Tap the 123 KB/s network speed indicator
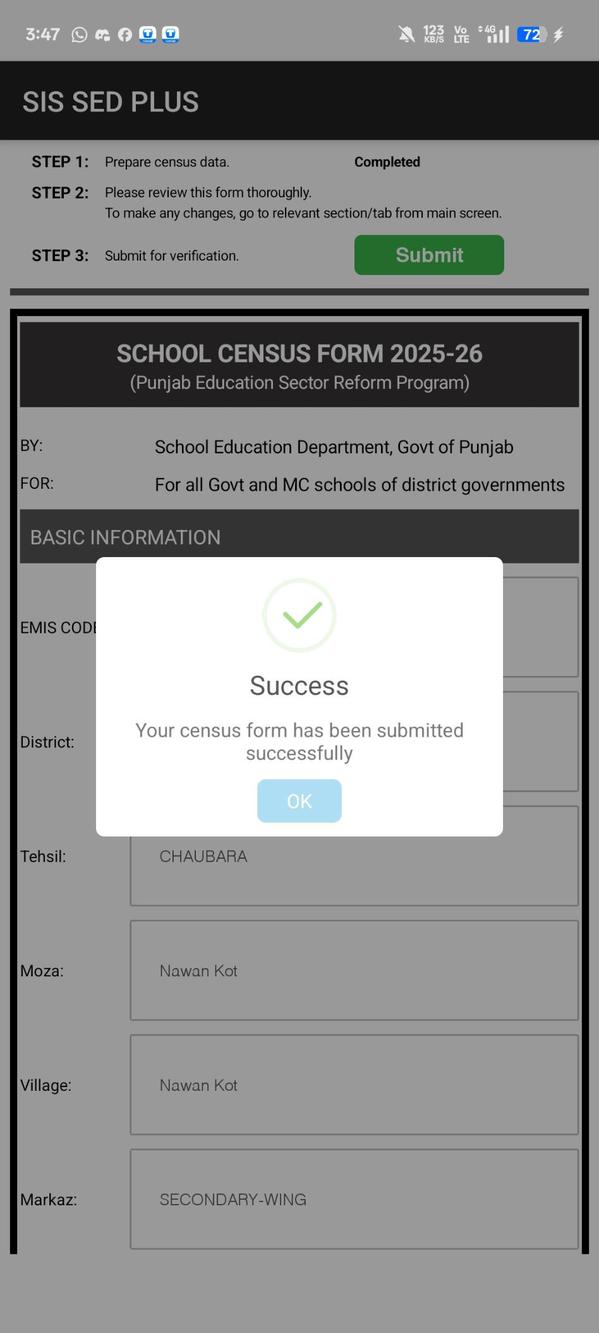The image size is (599, 1333). pyautogui.click(x=432, y=33)
